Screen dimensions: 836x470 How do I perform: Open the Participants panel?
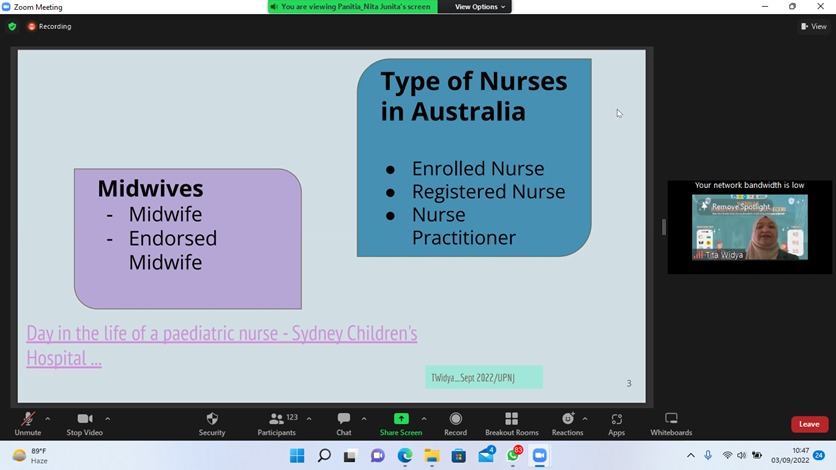276,419
